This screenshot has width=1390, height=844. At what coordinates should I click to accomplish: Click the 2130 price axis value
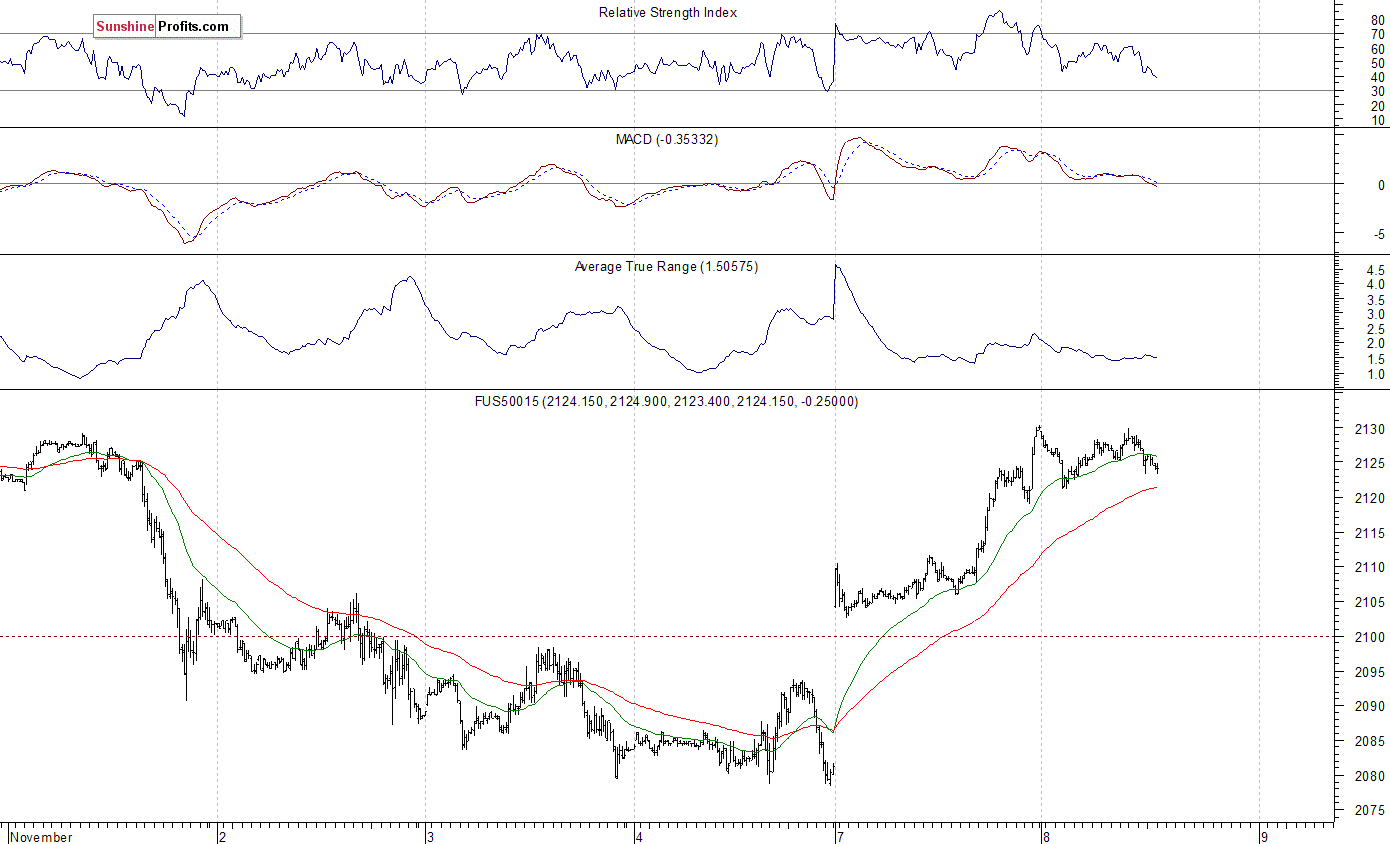tap(1370, 429)
